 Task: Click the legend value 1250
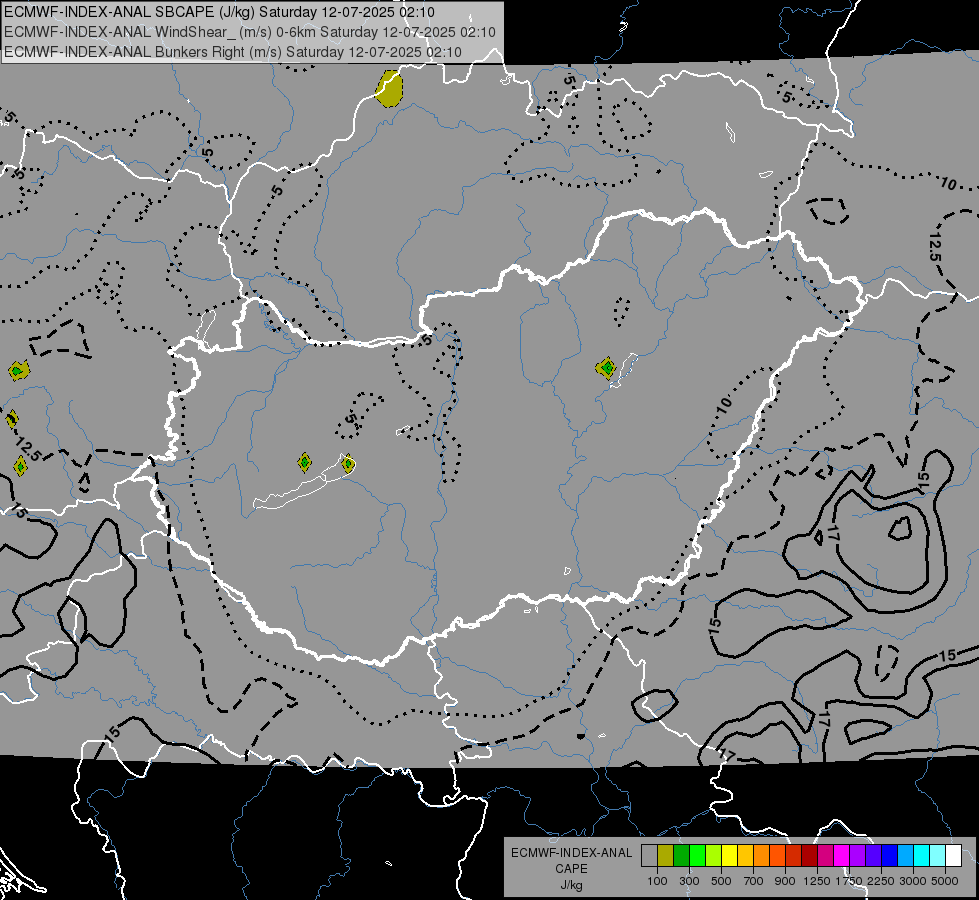pyautogui.click(x=817, y=881)
